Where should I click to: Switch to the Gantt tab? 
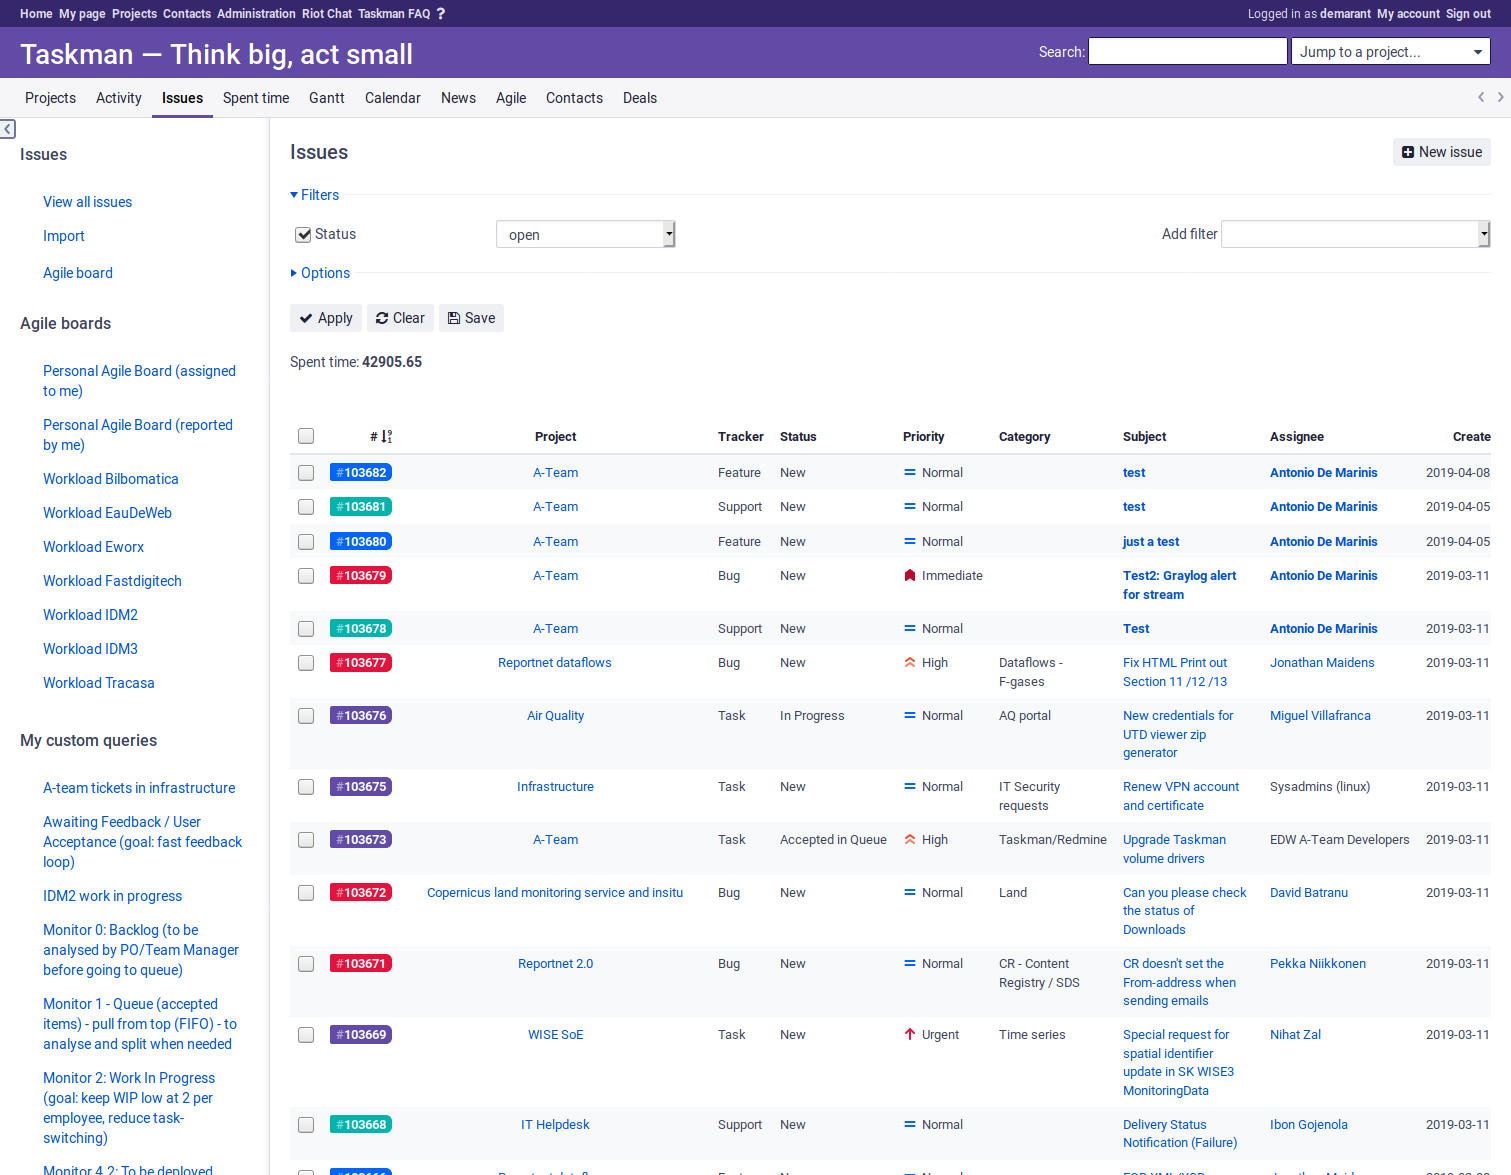coord(326,98)
